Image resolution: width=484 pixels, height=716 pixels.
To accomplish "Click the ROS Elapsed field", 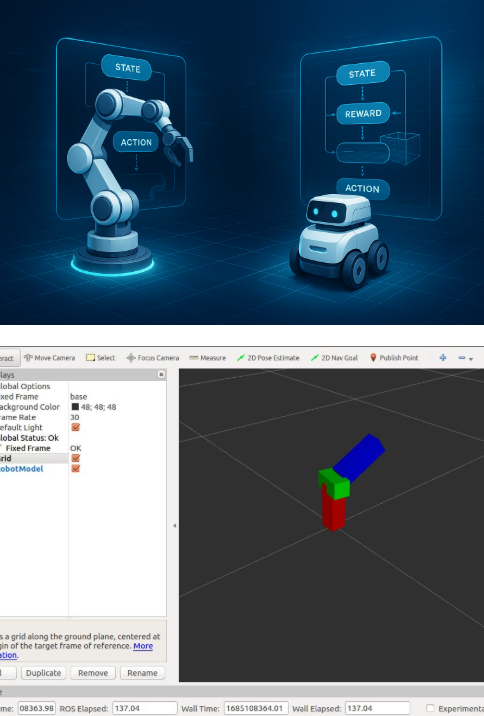I will click(145, 708).
